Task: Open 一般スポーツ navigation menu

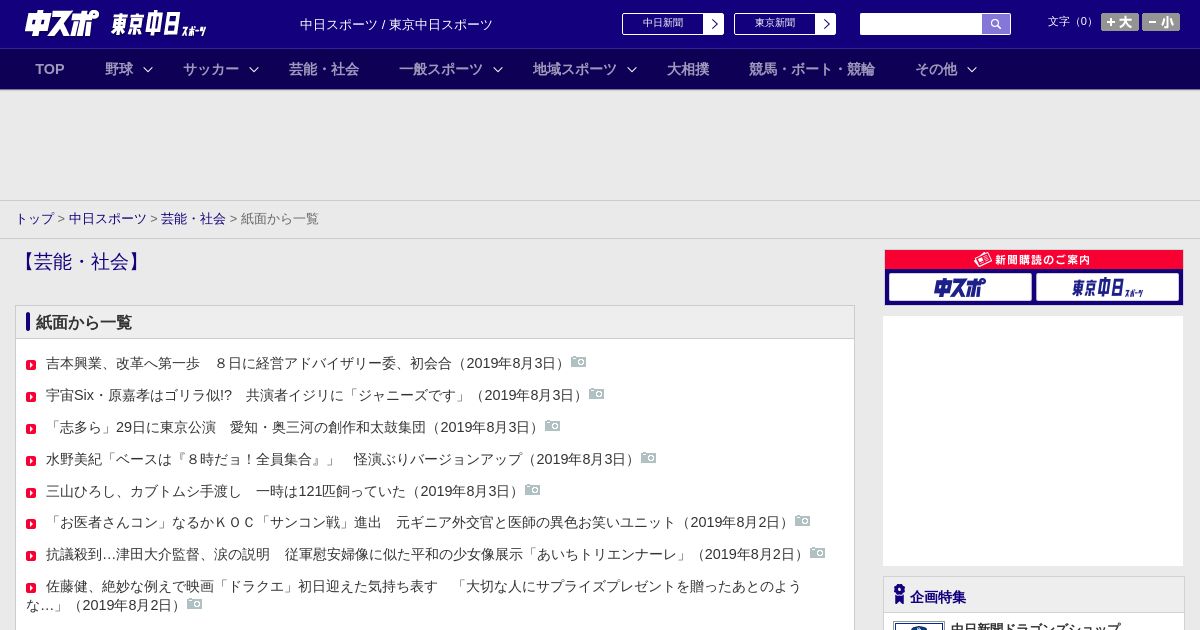Action: 441,69
